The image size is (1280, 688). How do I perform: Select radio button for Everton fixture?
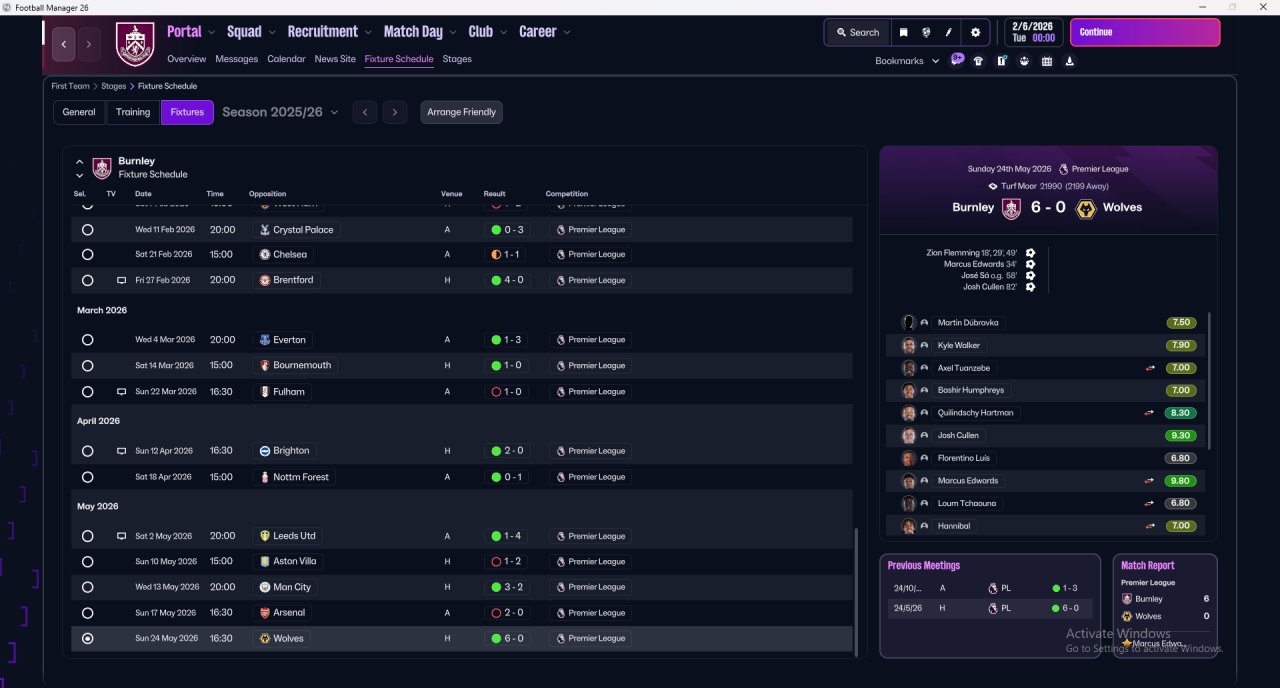tap(88, 340)
